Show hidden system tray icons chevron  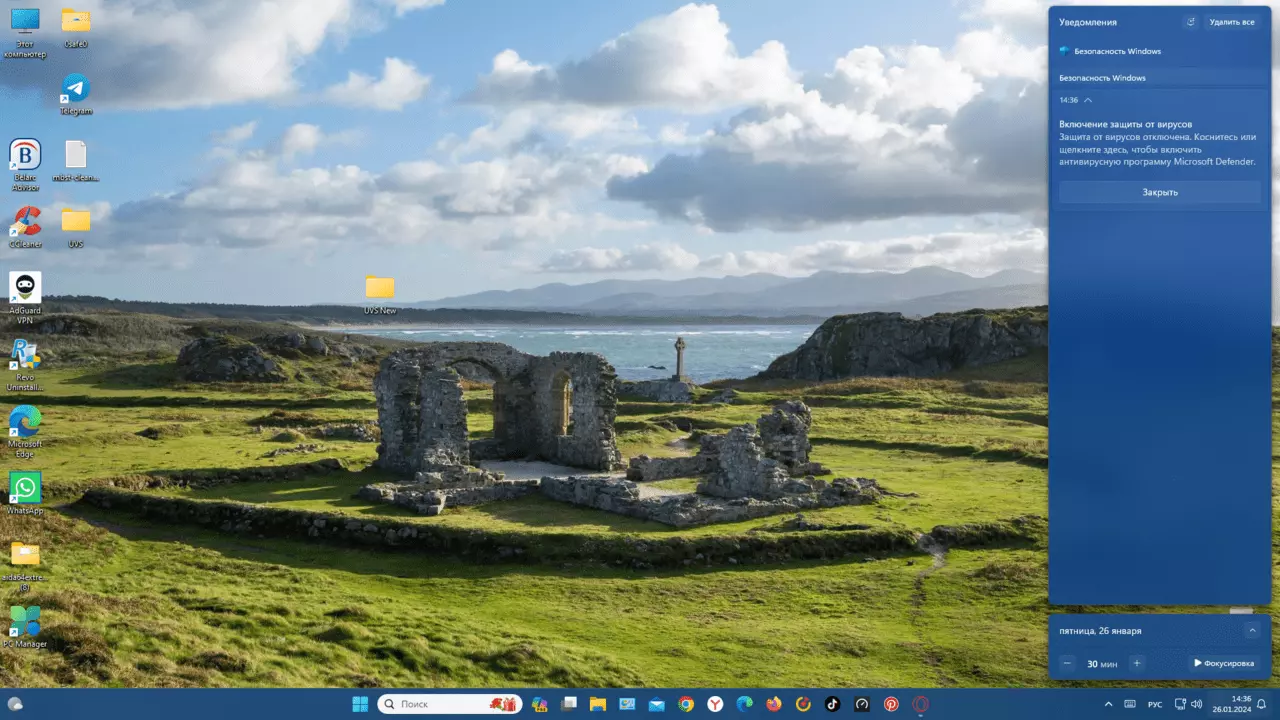point(1111,704)
